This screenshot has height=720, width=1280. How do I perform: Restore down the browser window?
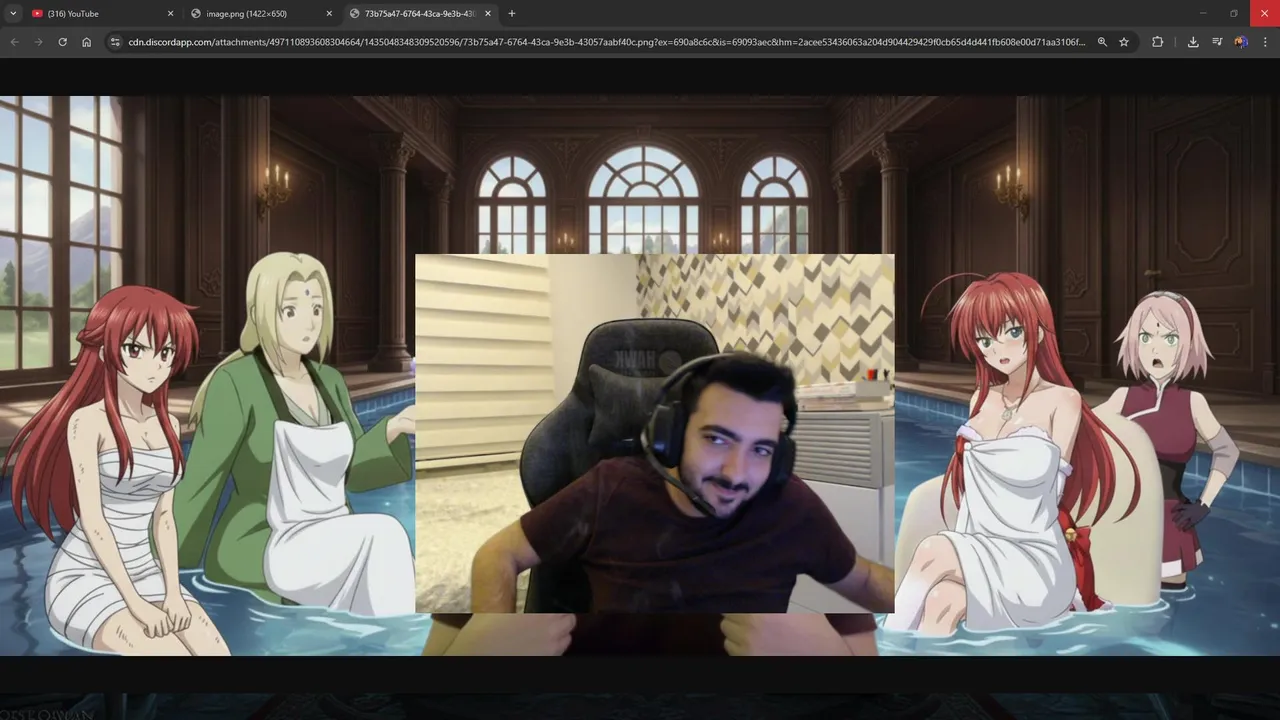point(1233,13)
